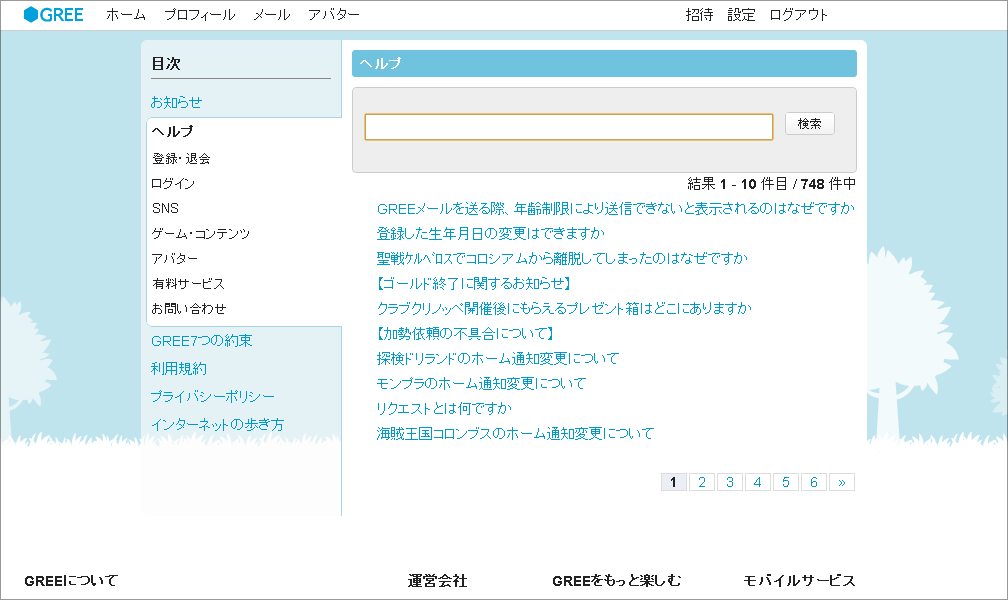Open ゲーム・コンテンツ help category
Viewport: 1008px width, 600px height.
pyautogui.click(x=201, y=233)
